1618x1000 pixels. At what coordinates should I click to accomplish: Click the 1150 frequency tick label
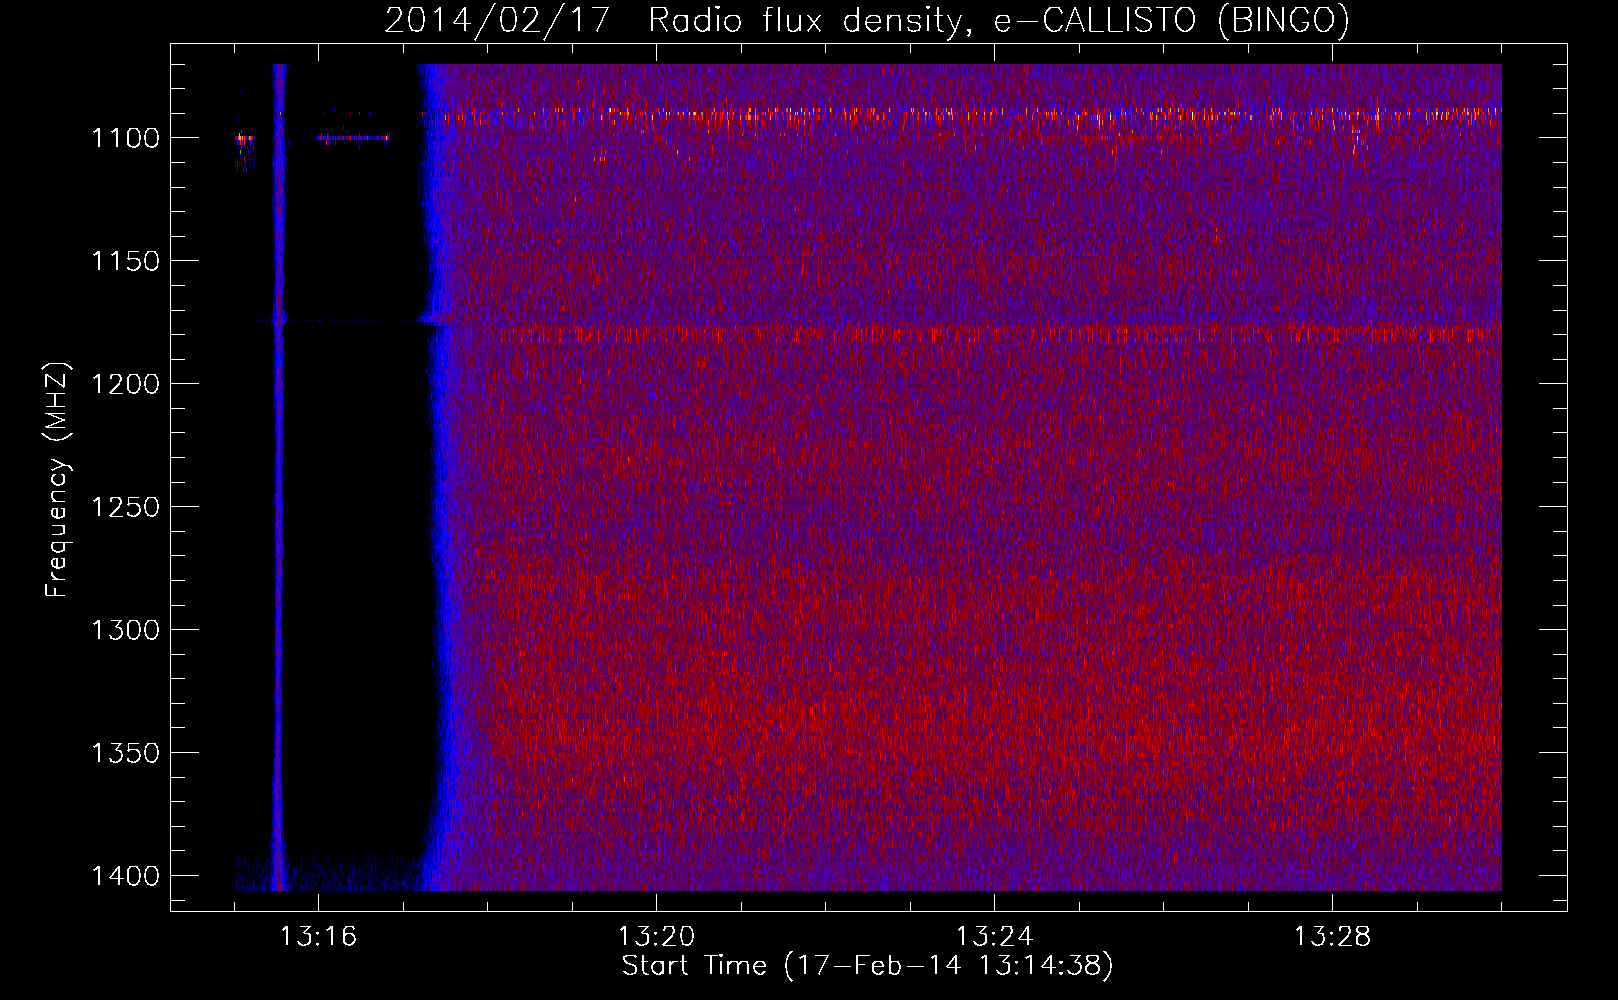[x=126, y=261]
